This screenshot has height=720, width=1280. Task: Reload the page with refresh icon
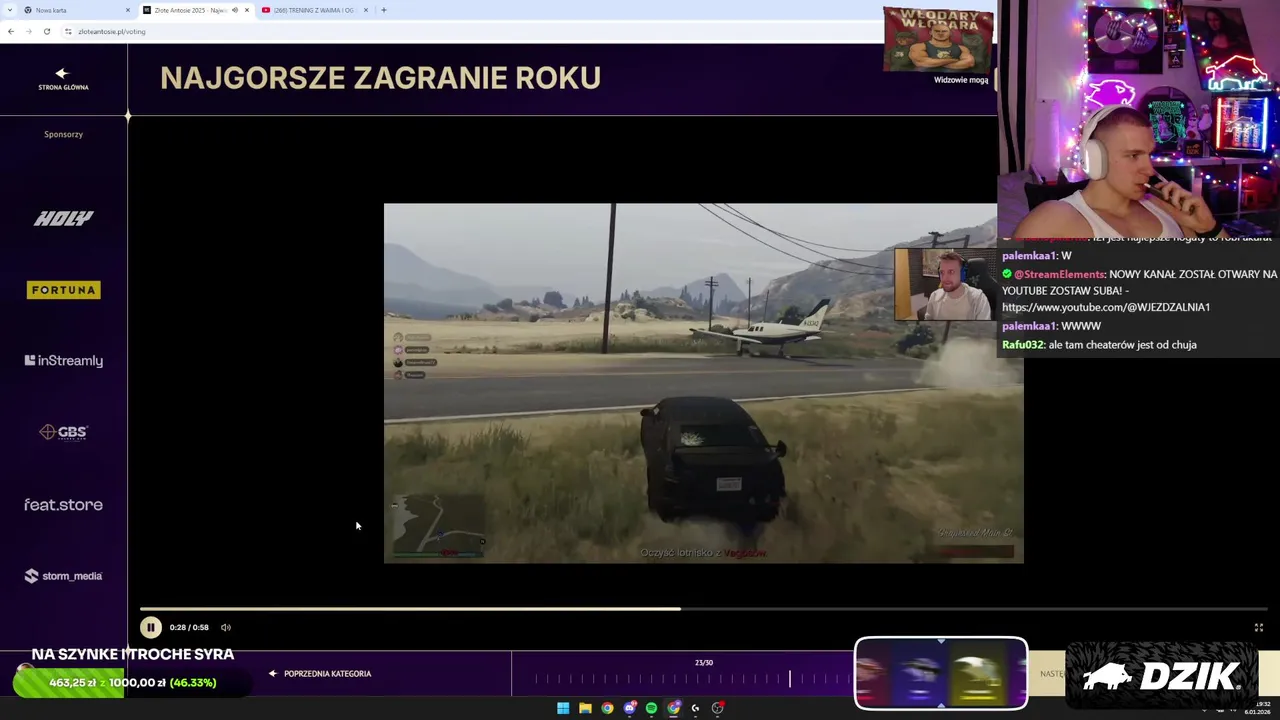(46, 31)
